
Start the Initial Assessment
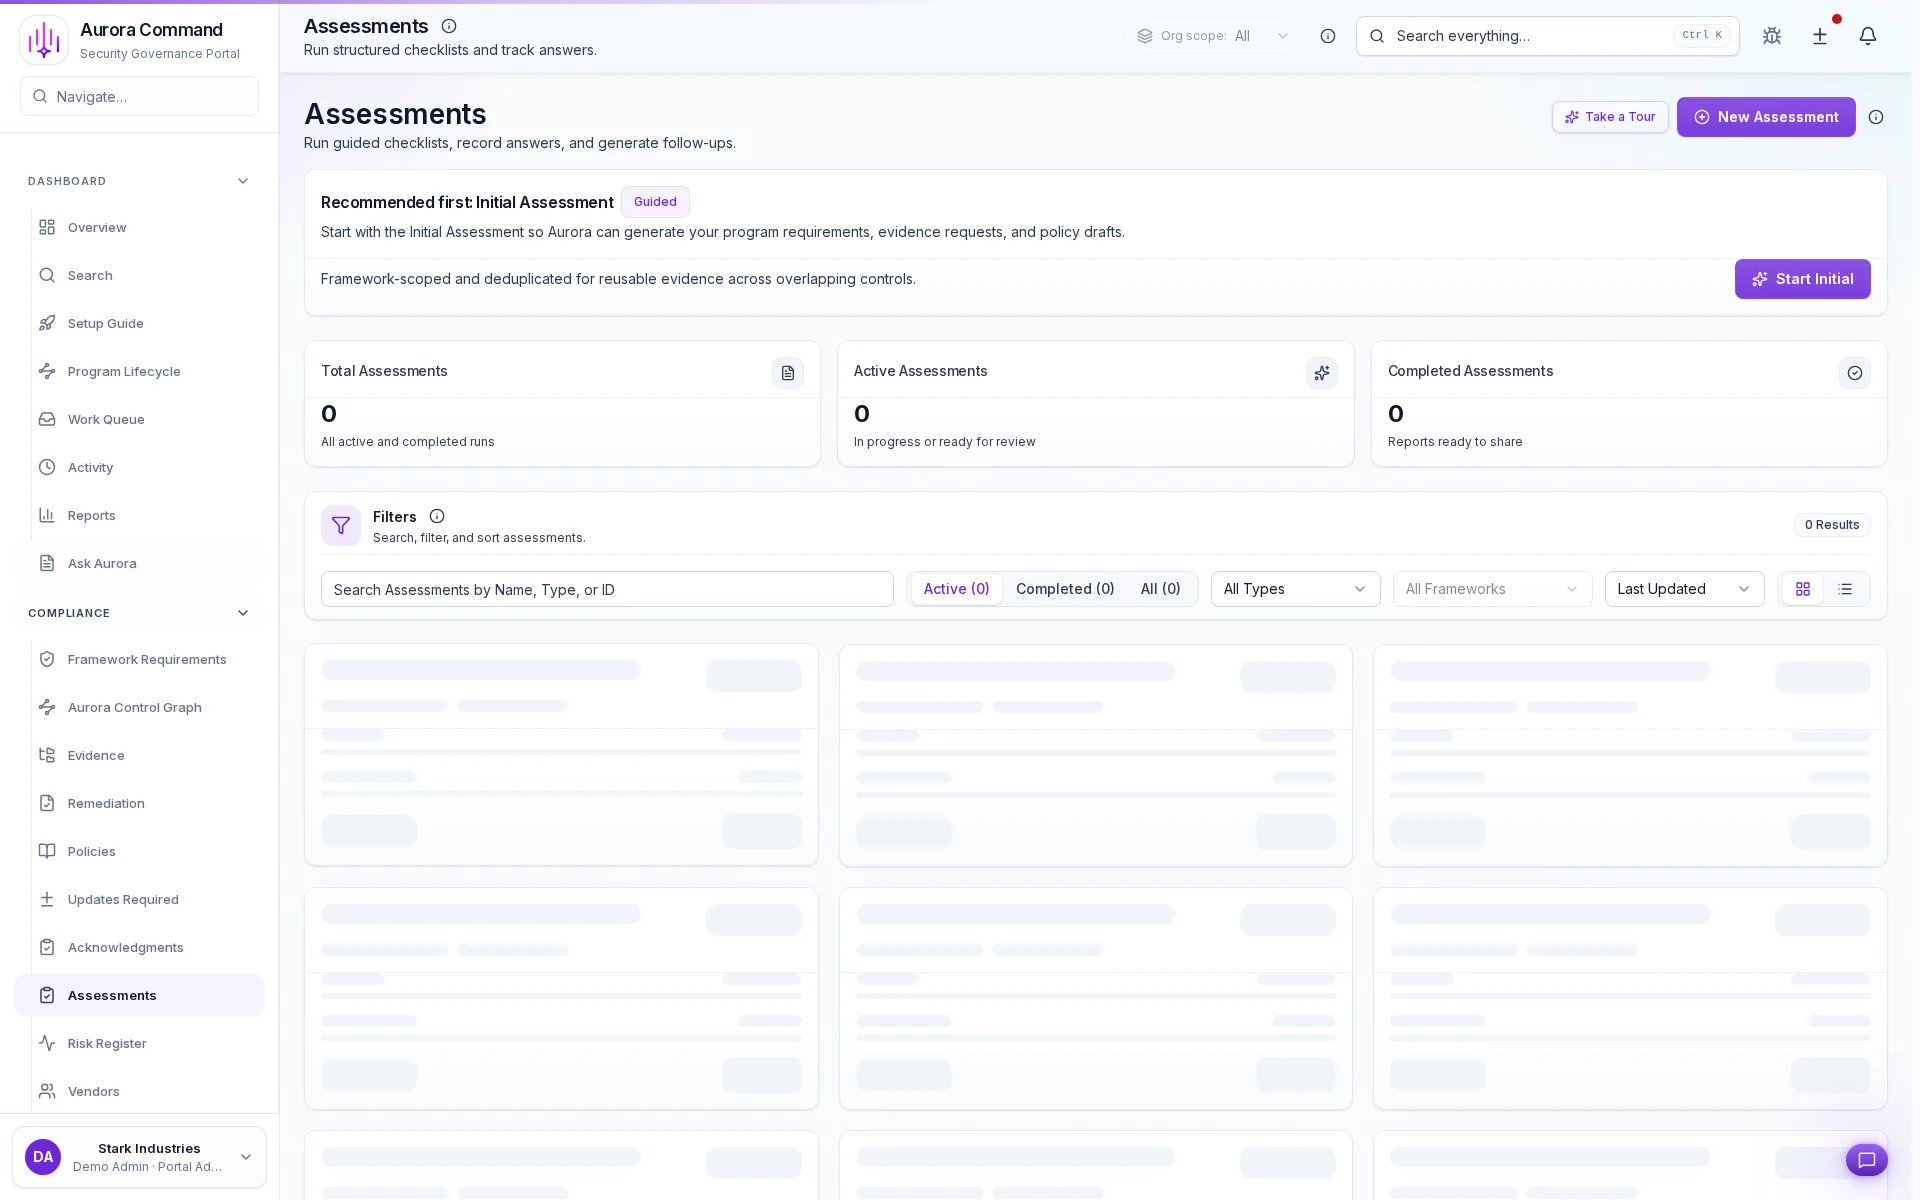[1802, 278]
